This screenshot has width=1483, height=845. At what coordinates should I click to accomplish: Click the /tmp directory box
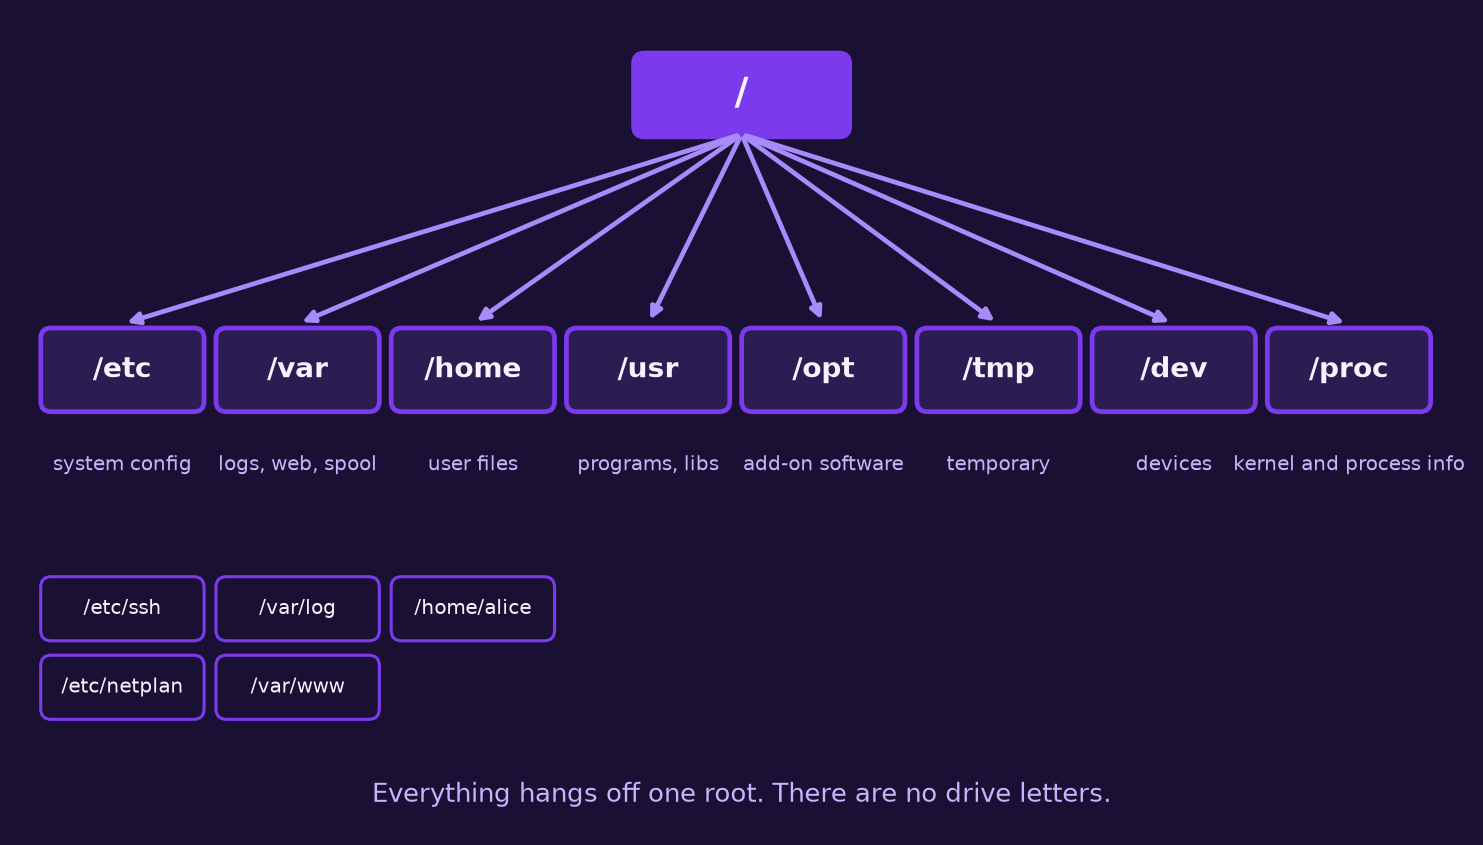tap(998, 370)
